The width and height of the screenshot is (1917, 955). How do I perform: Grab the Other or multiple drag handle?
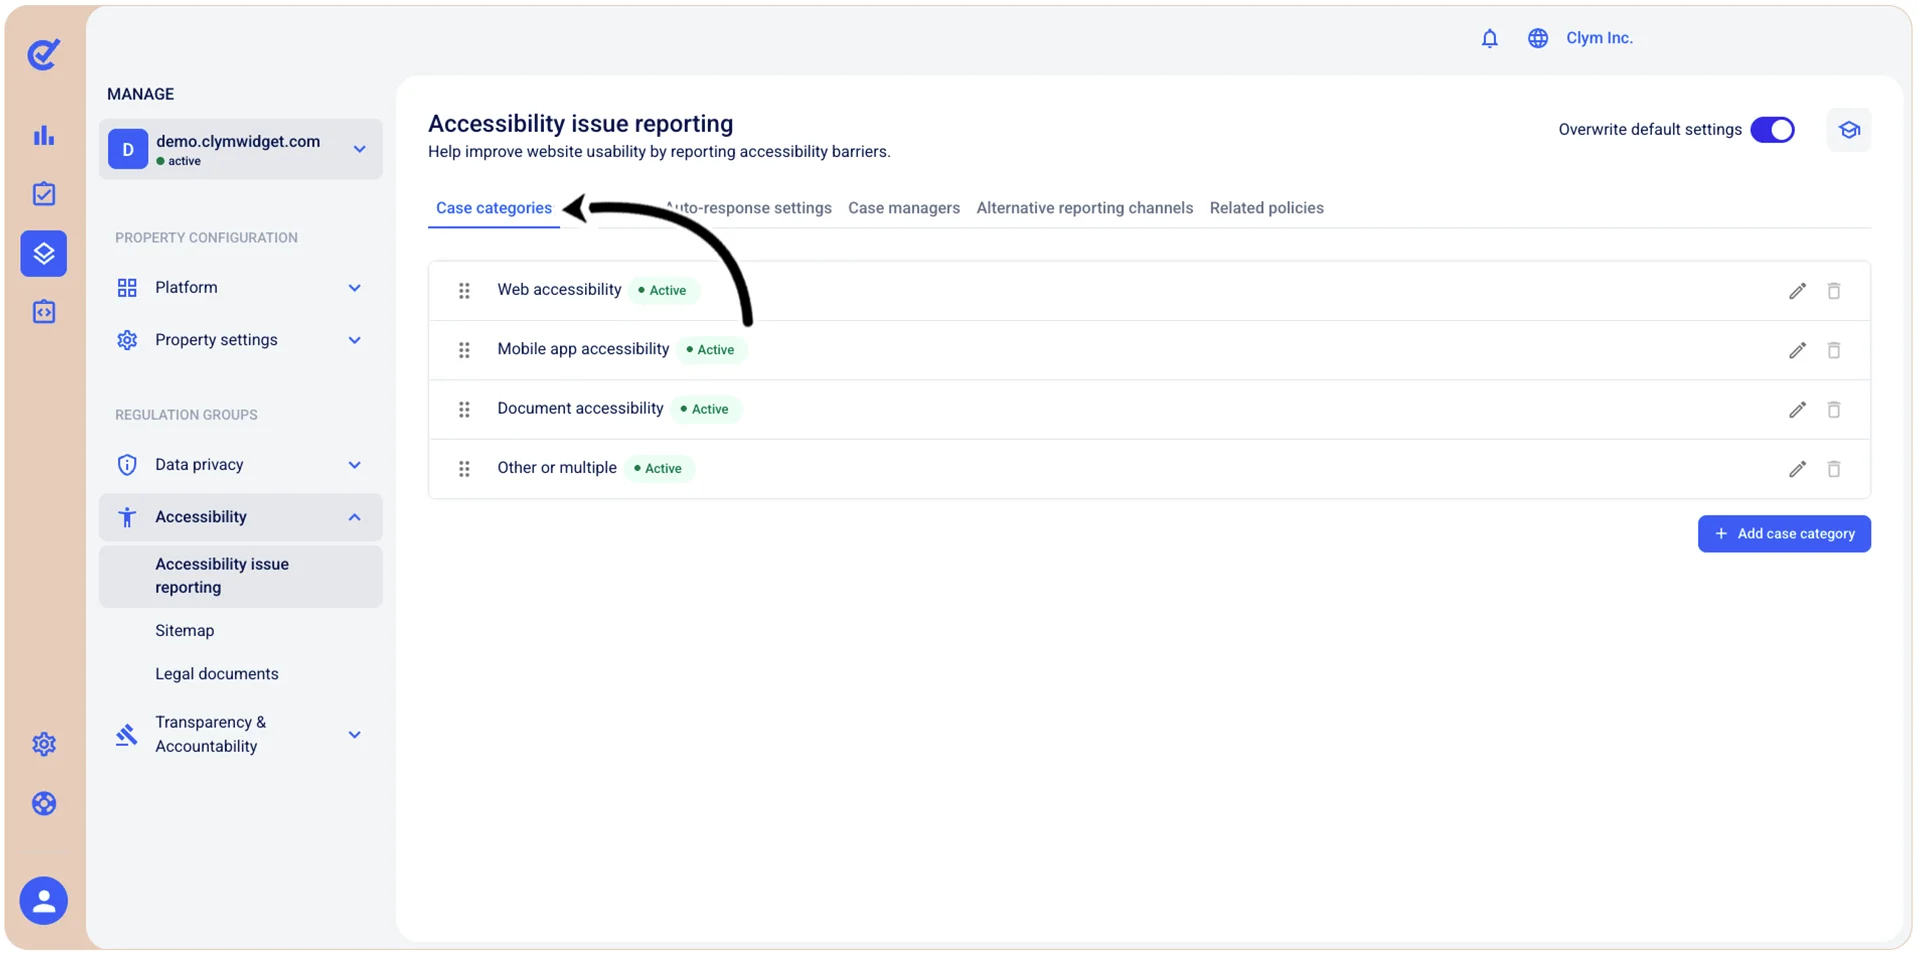464,469
